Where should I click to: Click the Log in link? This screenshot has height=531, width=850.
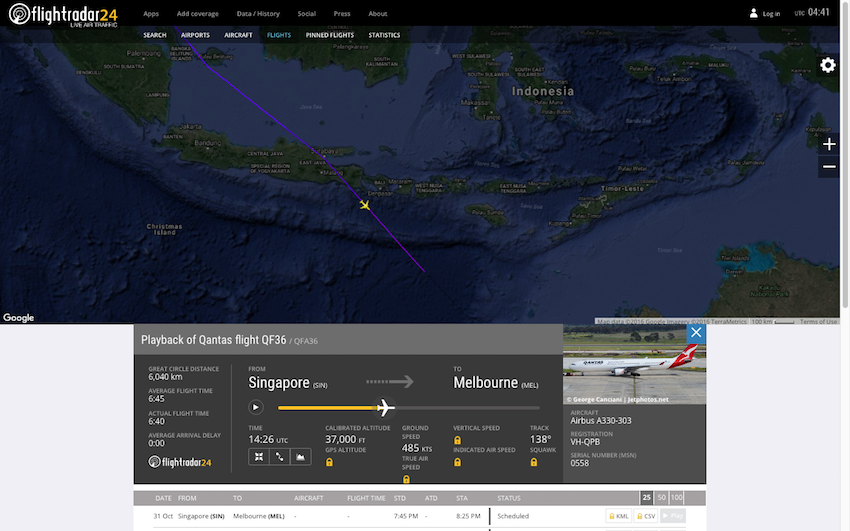(771, 14)
